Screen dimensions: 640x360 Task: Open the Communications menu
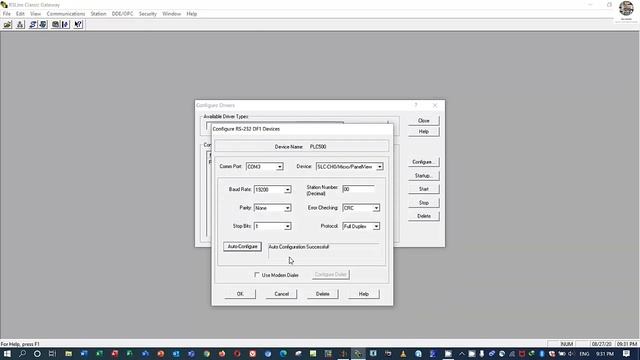click(x=66, y=14)
